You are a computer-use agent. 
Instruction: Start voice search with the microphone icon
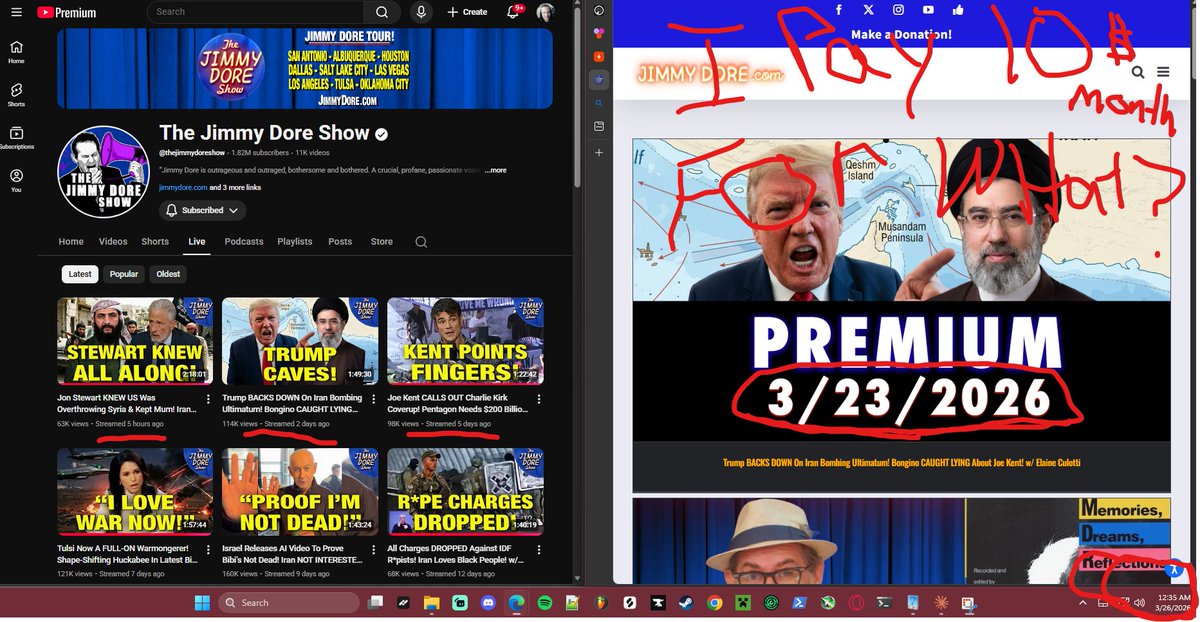[x=421, y=12]
